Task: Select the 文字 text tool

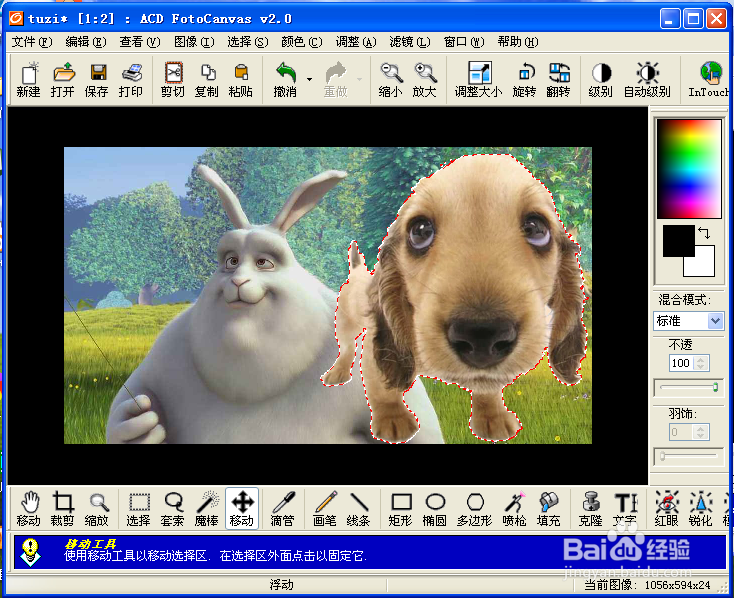Action: pyautogui.click(x=625, y=509)
